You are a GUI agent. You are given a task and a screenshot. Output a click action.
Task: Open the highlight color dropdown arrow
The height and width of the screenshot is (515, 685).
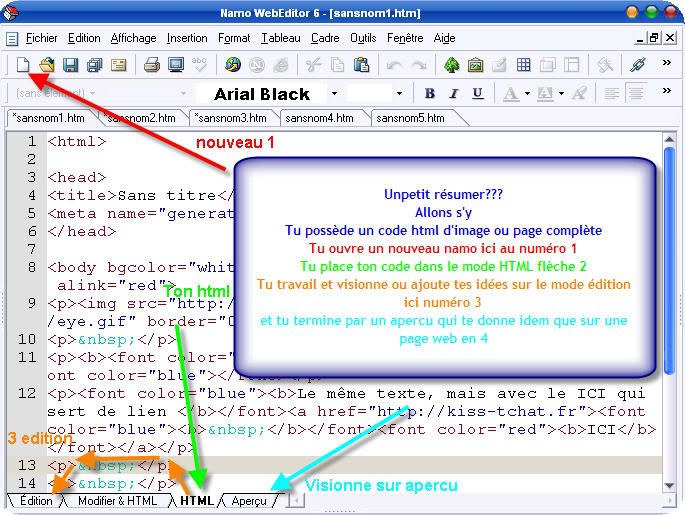tap(561, 93)
